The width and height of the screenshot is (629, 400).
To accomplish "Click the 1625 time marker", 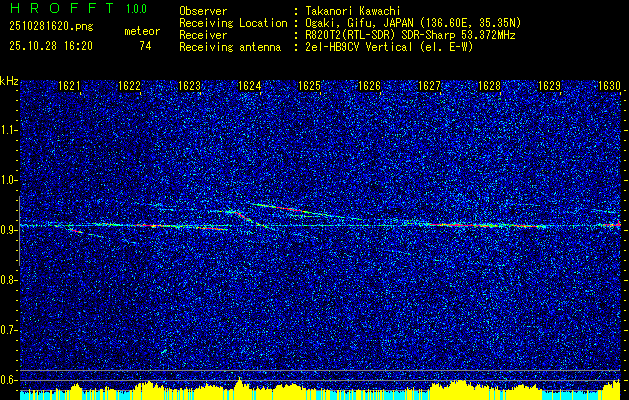I will [x=309, y=86].
